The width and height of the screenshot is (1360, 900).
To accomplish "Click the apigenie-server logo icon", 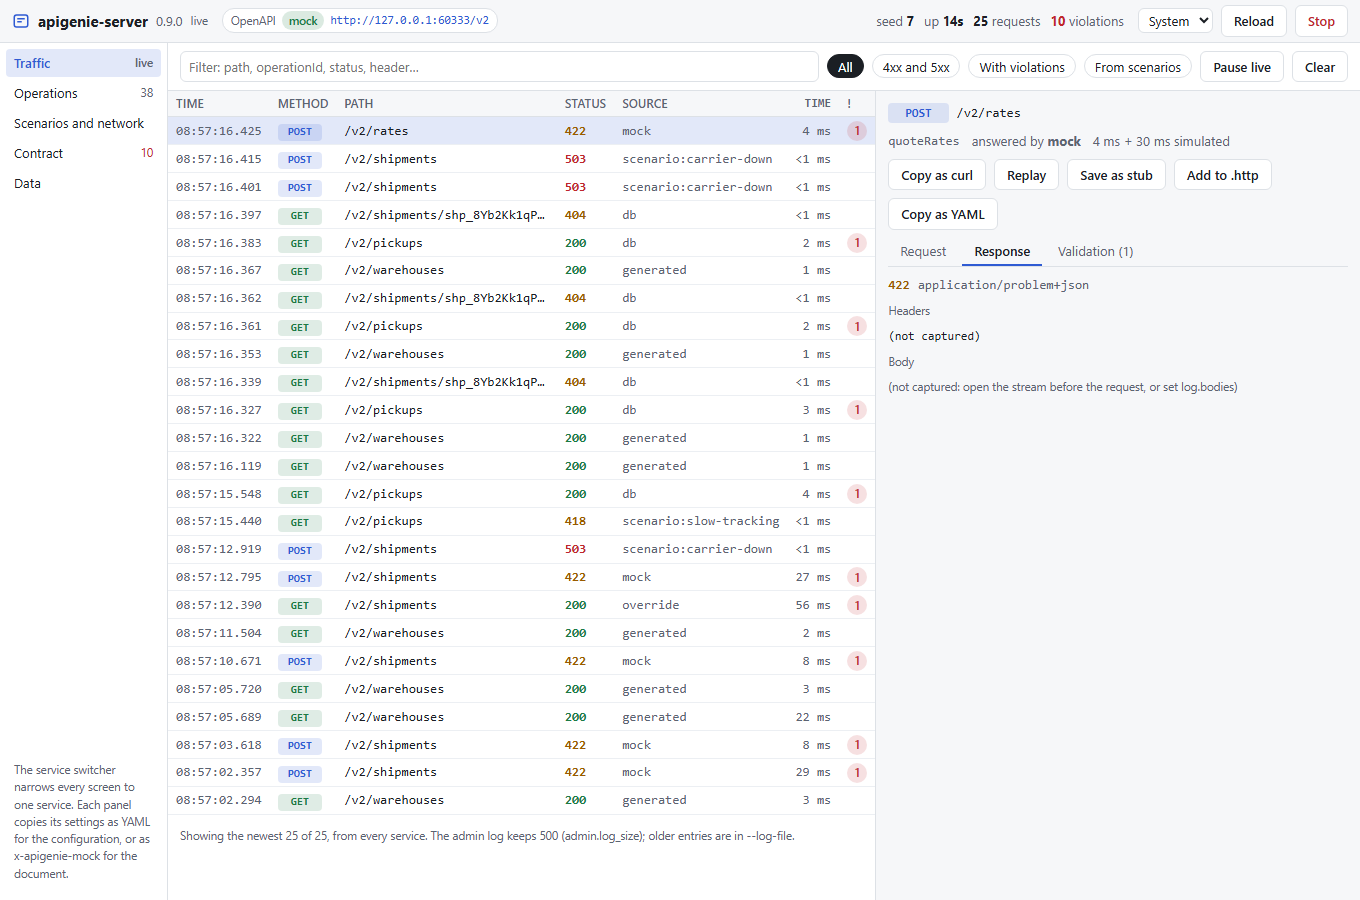I will pyautogui.click(x=21, y=21).
